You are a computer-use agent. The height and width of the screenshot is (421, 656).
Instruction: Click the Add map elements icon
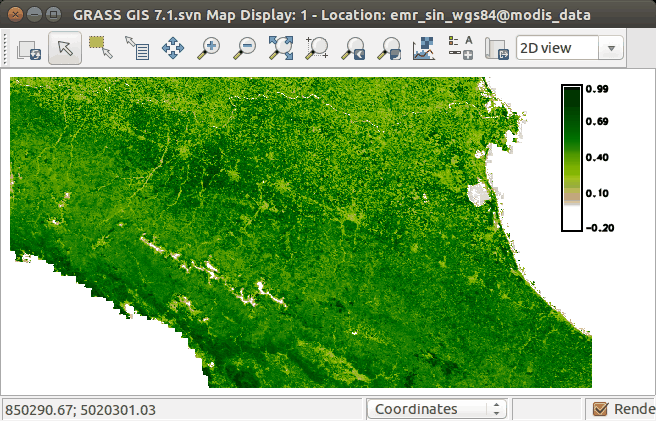(x=460, y=47)
